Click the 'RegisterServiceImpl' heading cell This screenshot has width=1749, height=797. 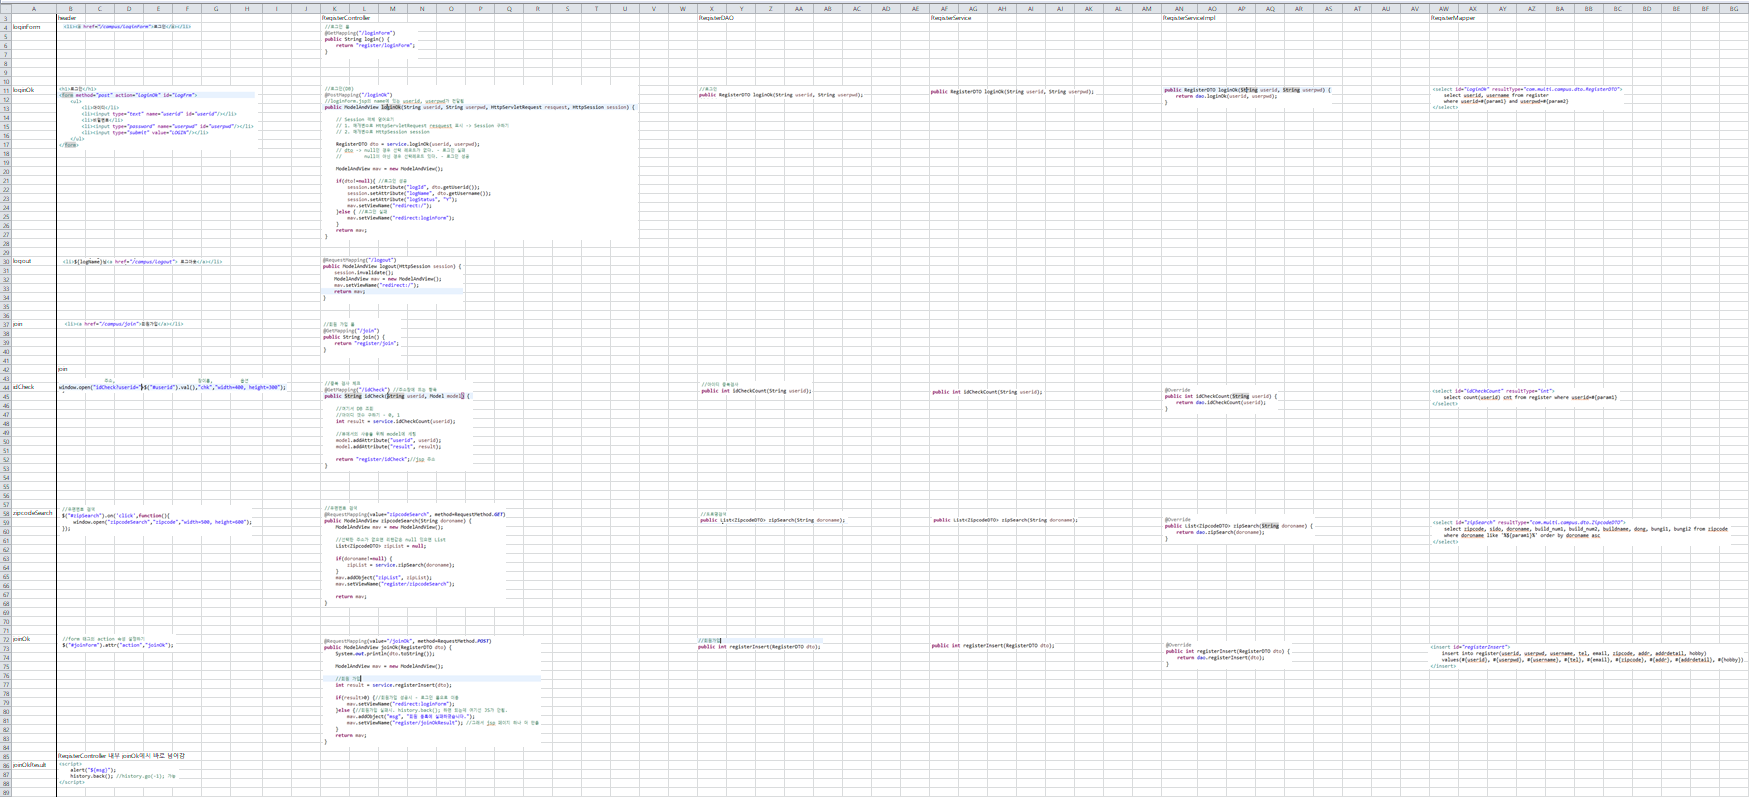tap(1189, 18)
